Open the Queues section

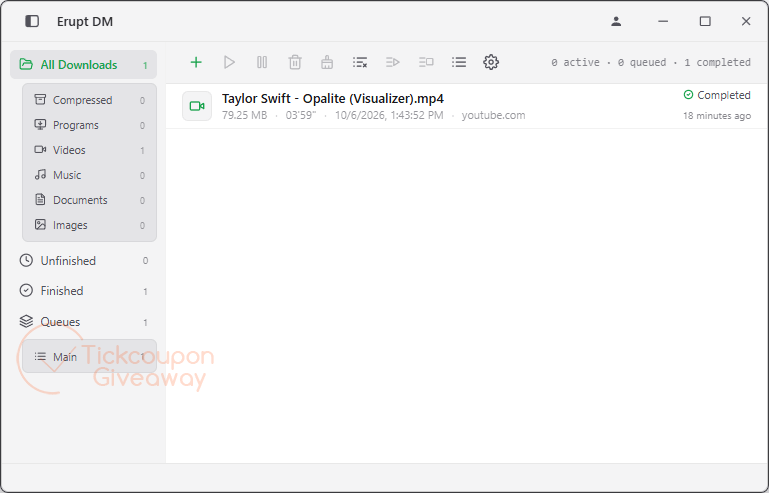(83, 322)
